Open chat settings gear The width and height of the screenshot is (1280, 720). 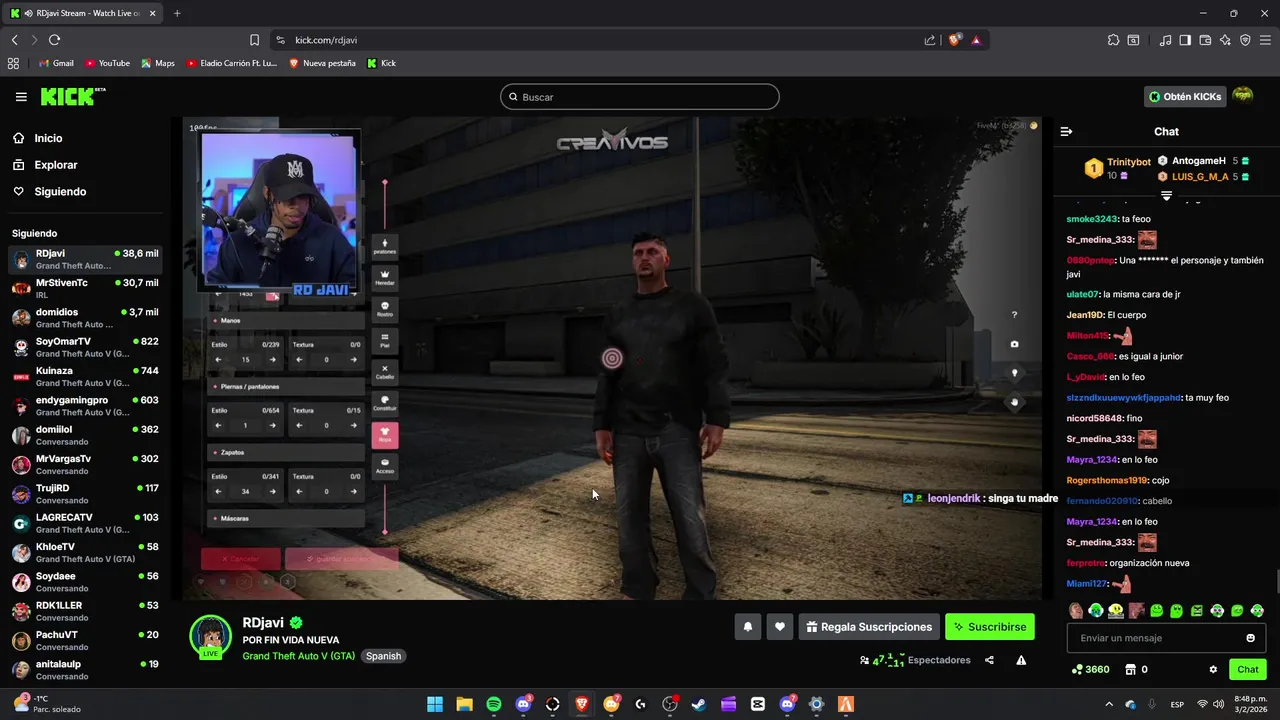coord(1213,669)
